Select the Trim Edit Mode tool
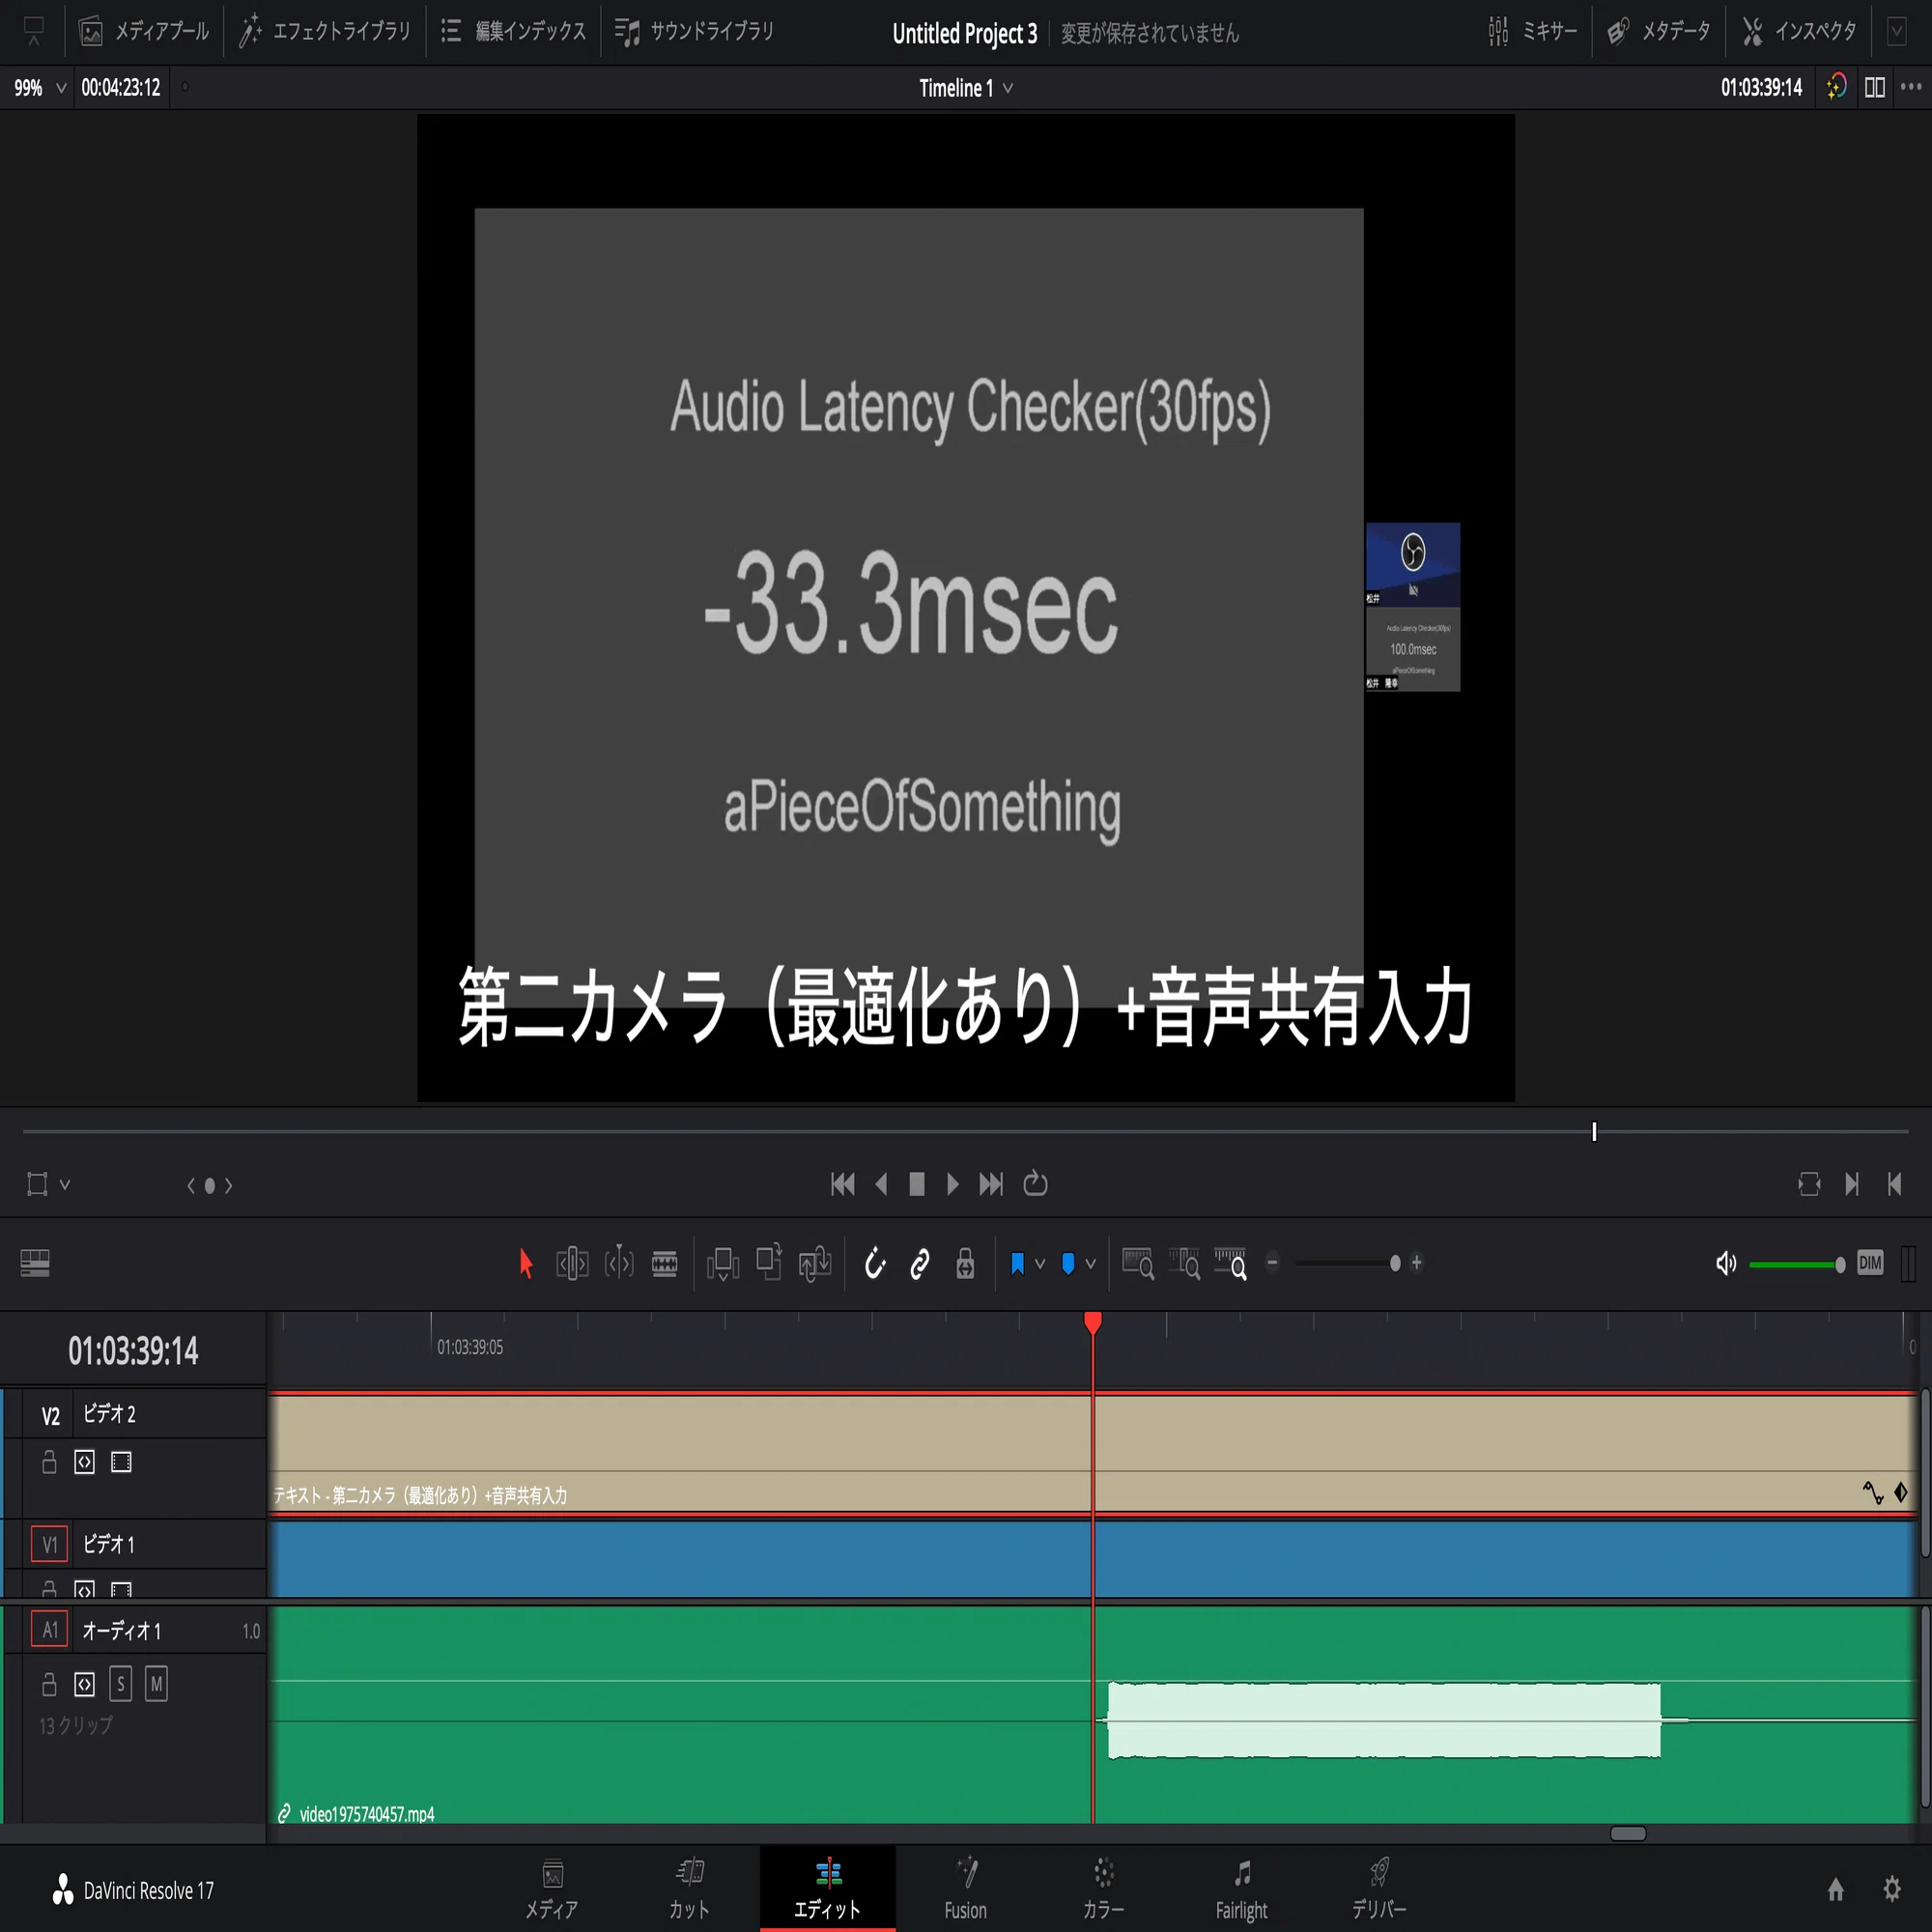The width and height of the screenshot is (1932, 1932). 572,1264
